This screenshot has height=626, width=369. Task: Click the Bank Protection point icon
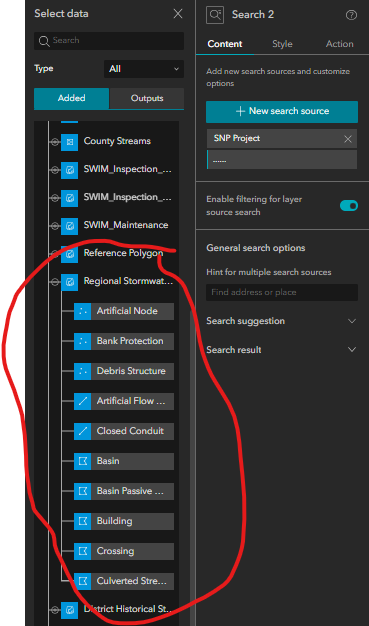pyautogui.click(x=83, y=341)
